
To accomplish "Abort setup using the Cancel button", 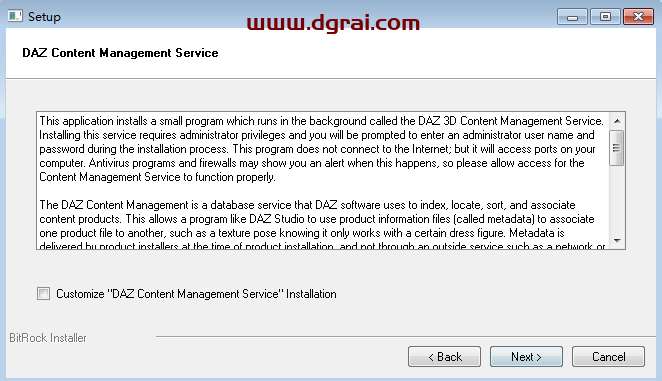I will 608,357.
